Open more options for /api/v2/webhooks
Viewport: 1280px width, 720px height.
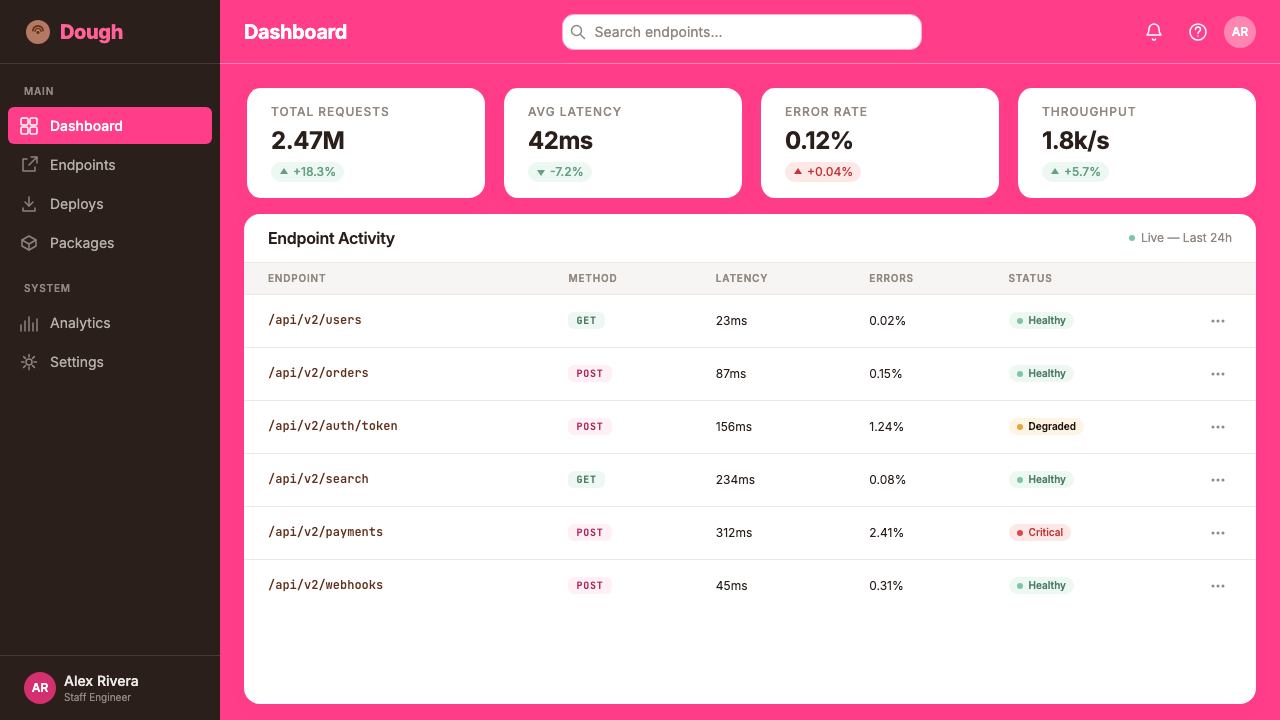pyautogui.click(x=1218, y=586)
